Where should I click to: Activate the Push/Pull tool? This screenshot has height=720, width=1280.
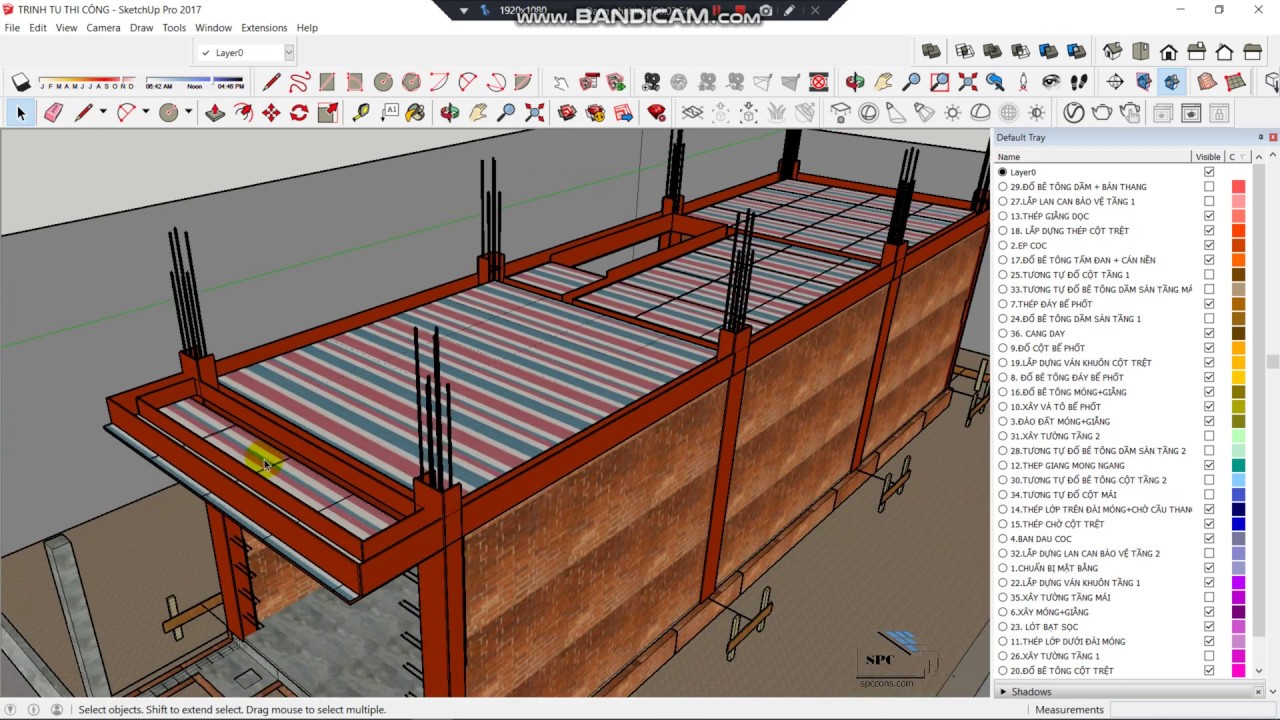pyautogui.click(x=215, y=113)
